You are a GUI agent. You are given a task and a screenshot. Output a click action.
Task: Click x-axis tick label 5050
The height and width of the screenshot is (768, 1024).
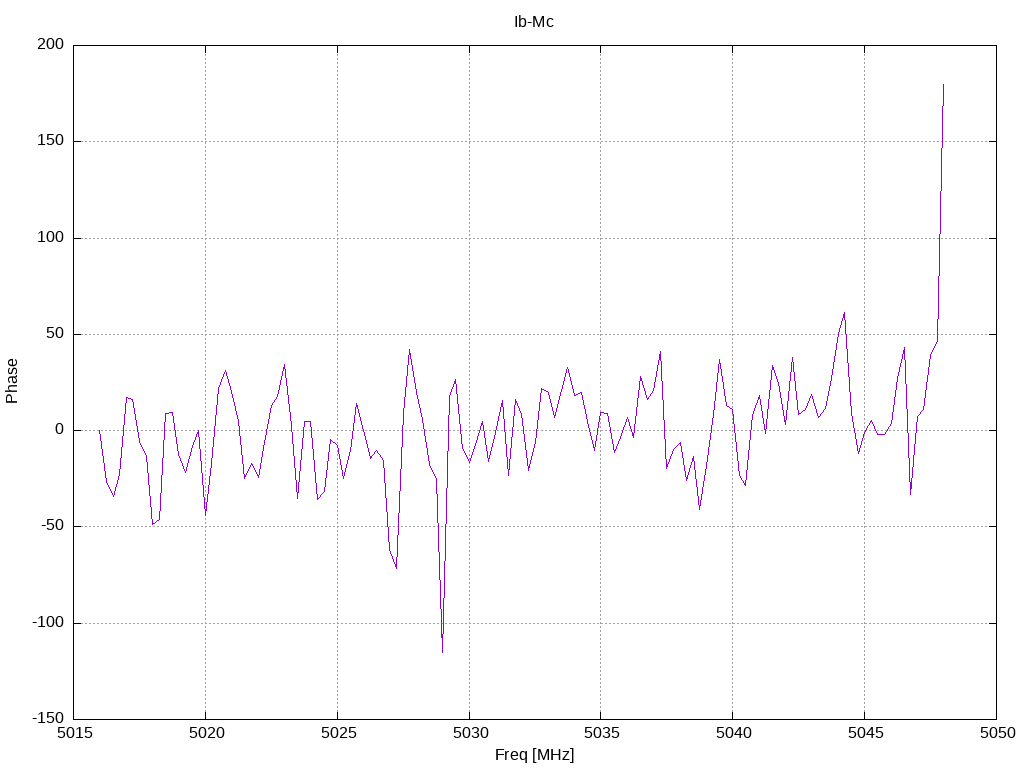coord(997,733)
